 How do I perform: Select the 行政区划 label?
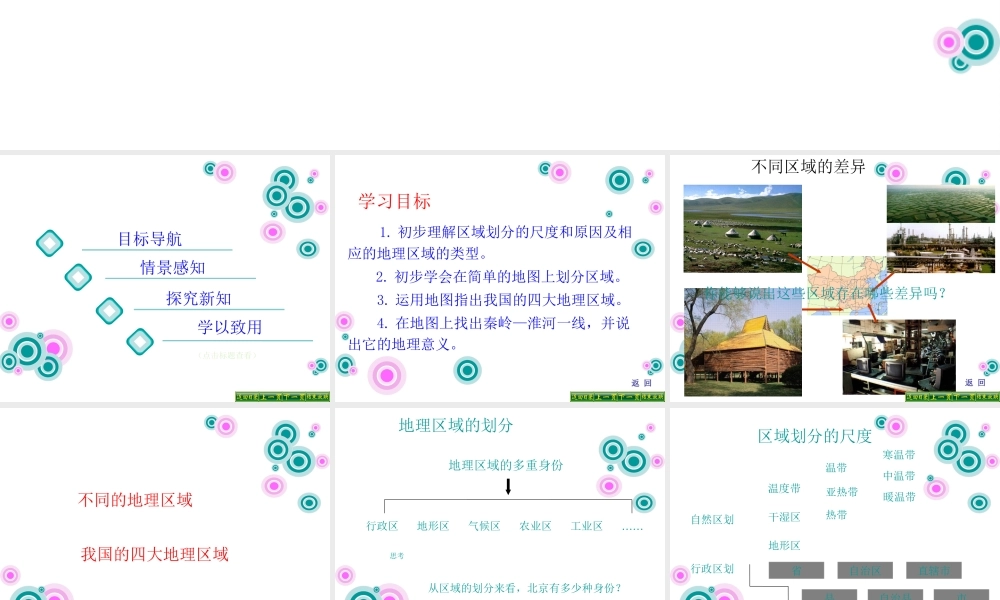[712, 568]
